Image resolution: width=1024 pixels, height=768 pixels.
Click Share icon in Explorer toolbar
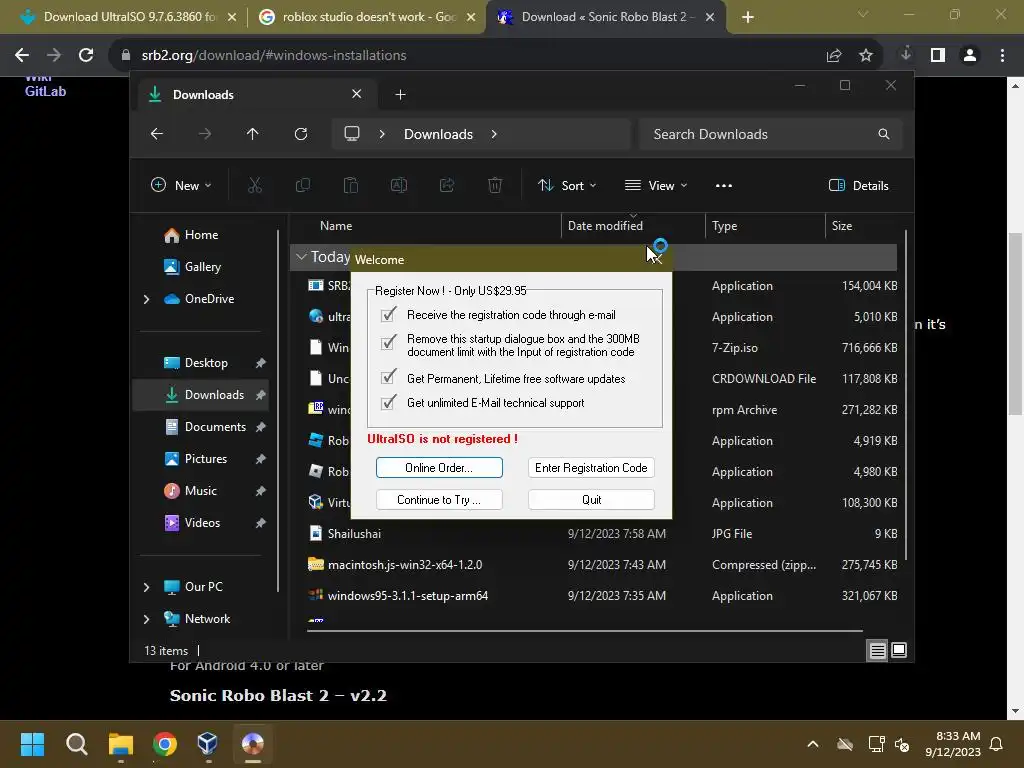(x=447, y=185)
